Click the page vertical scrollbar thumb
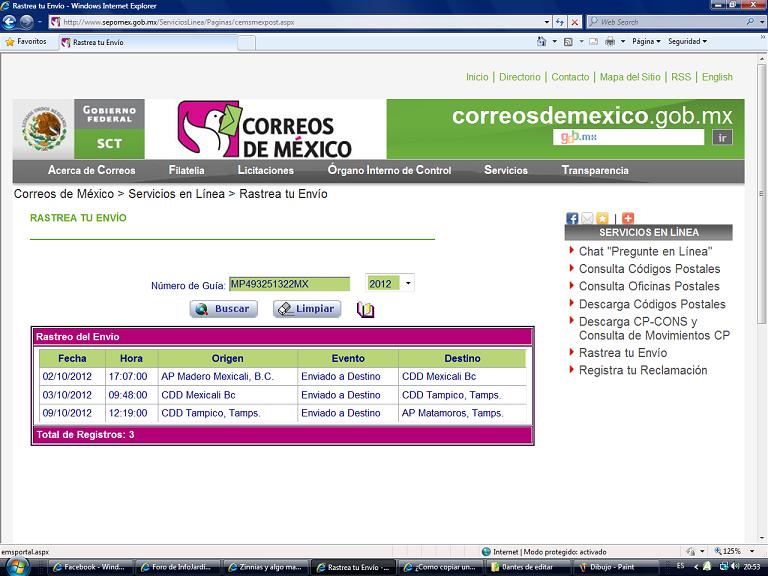768x576 pixels. [x=761, y=193]
